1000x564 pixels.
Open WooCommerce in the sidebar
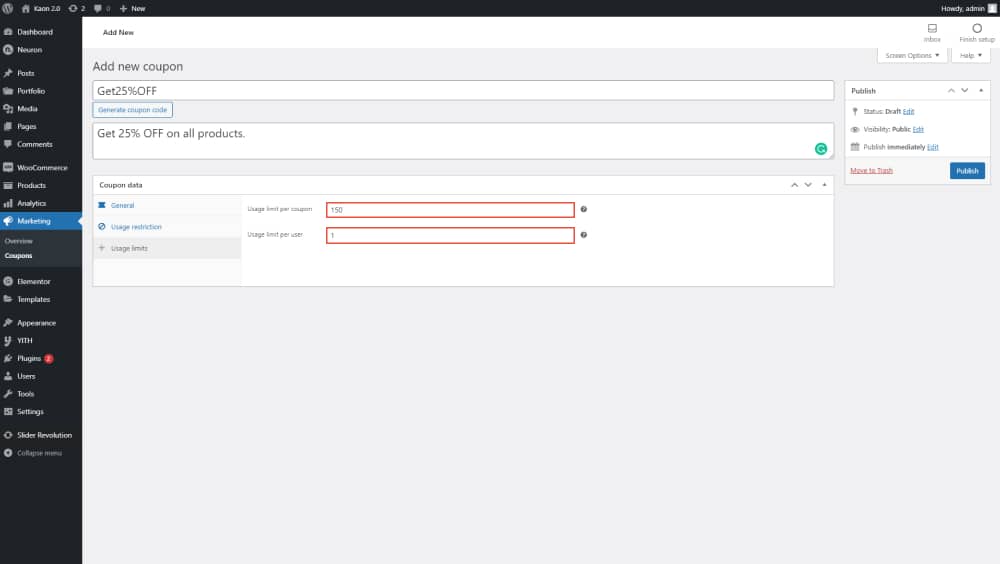pos(41,167)
